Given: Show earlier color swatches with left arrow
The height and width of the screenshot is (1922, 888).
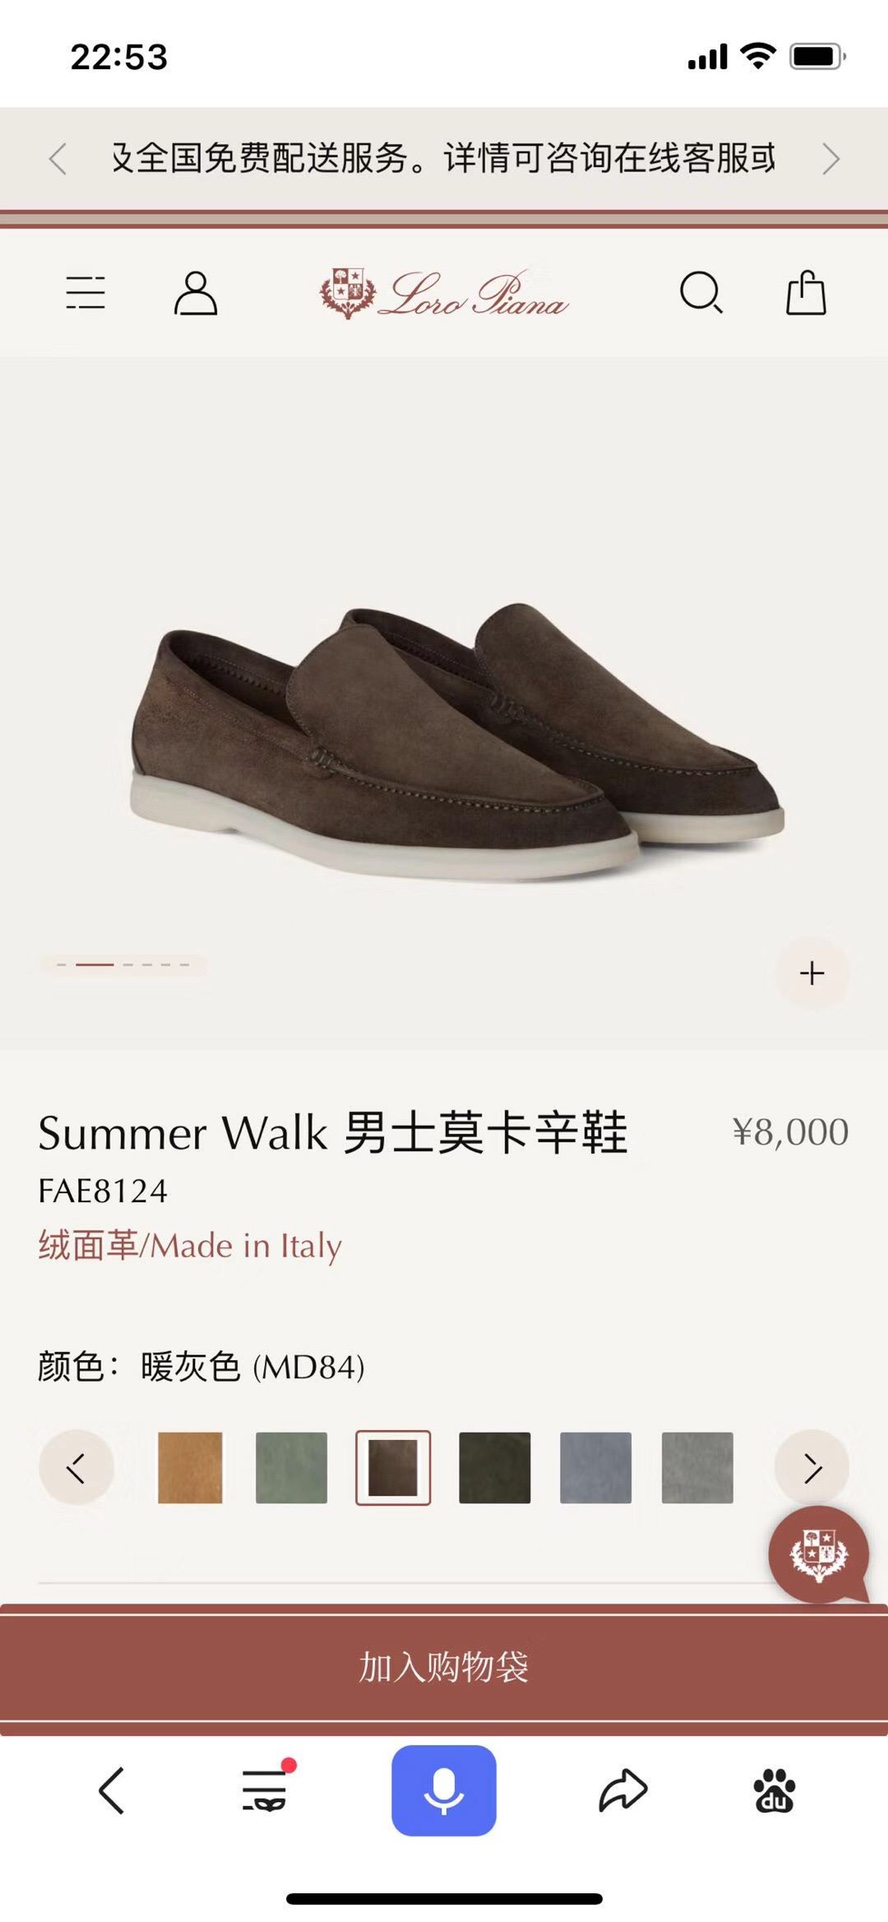Looking at the screenshot, I should (76, 1467).
